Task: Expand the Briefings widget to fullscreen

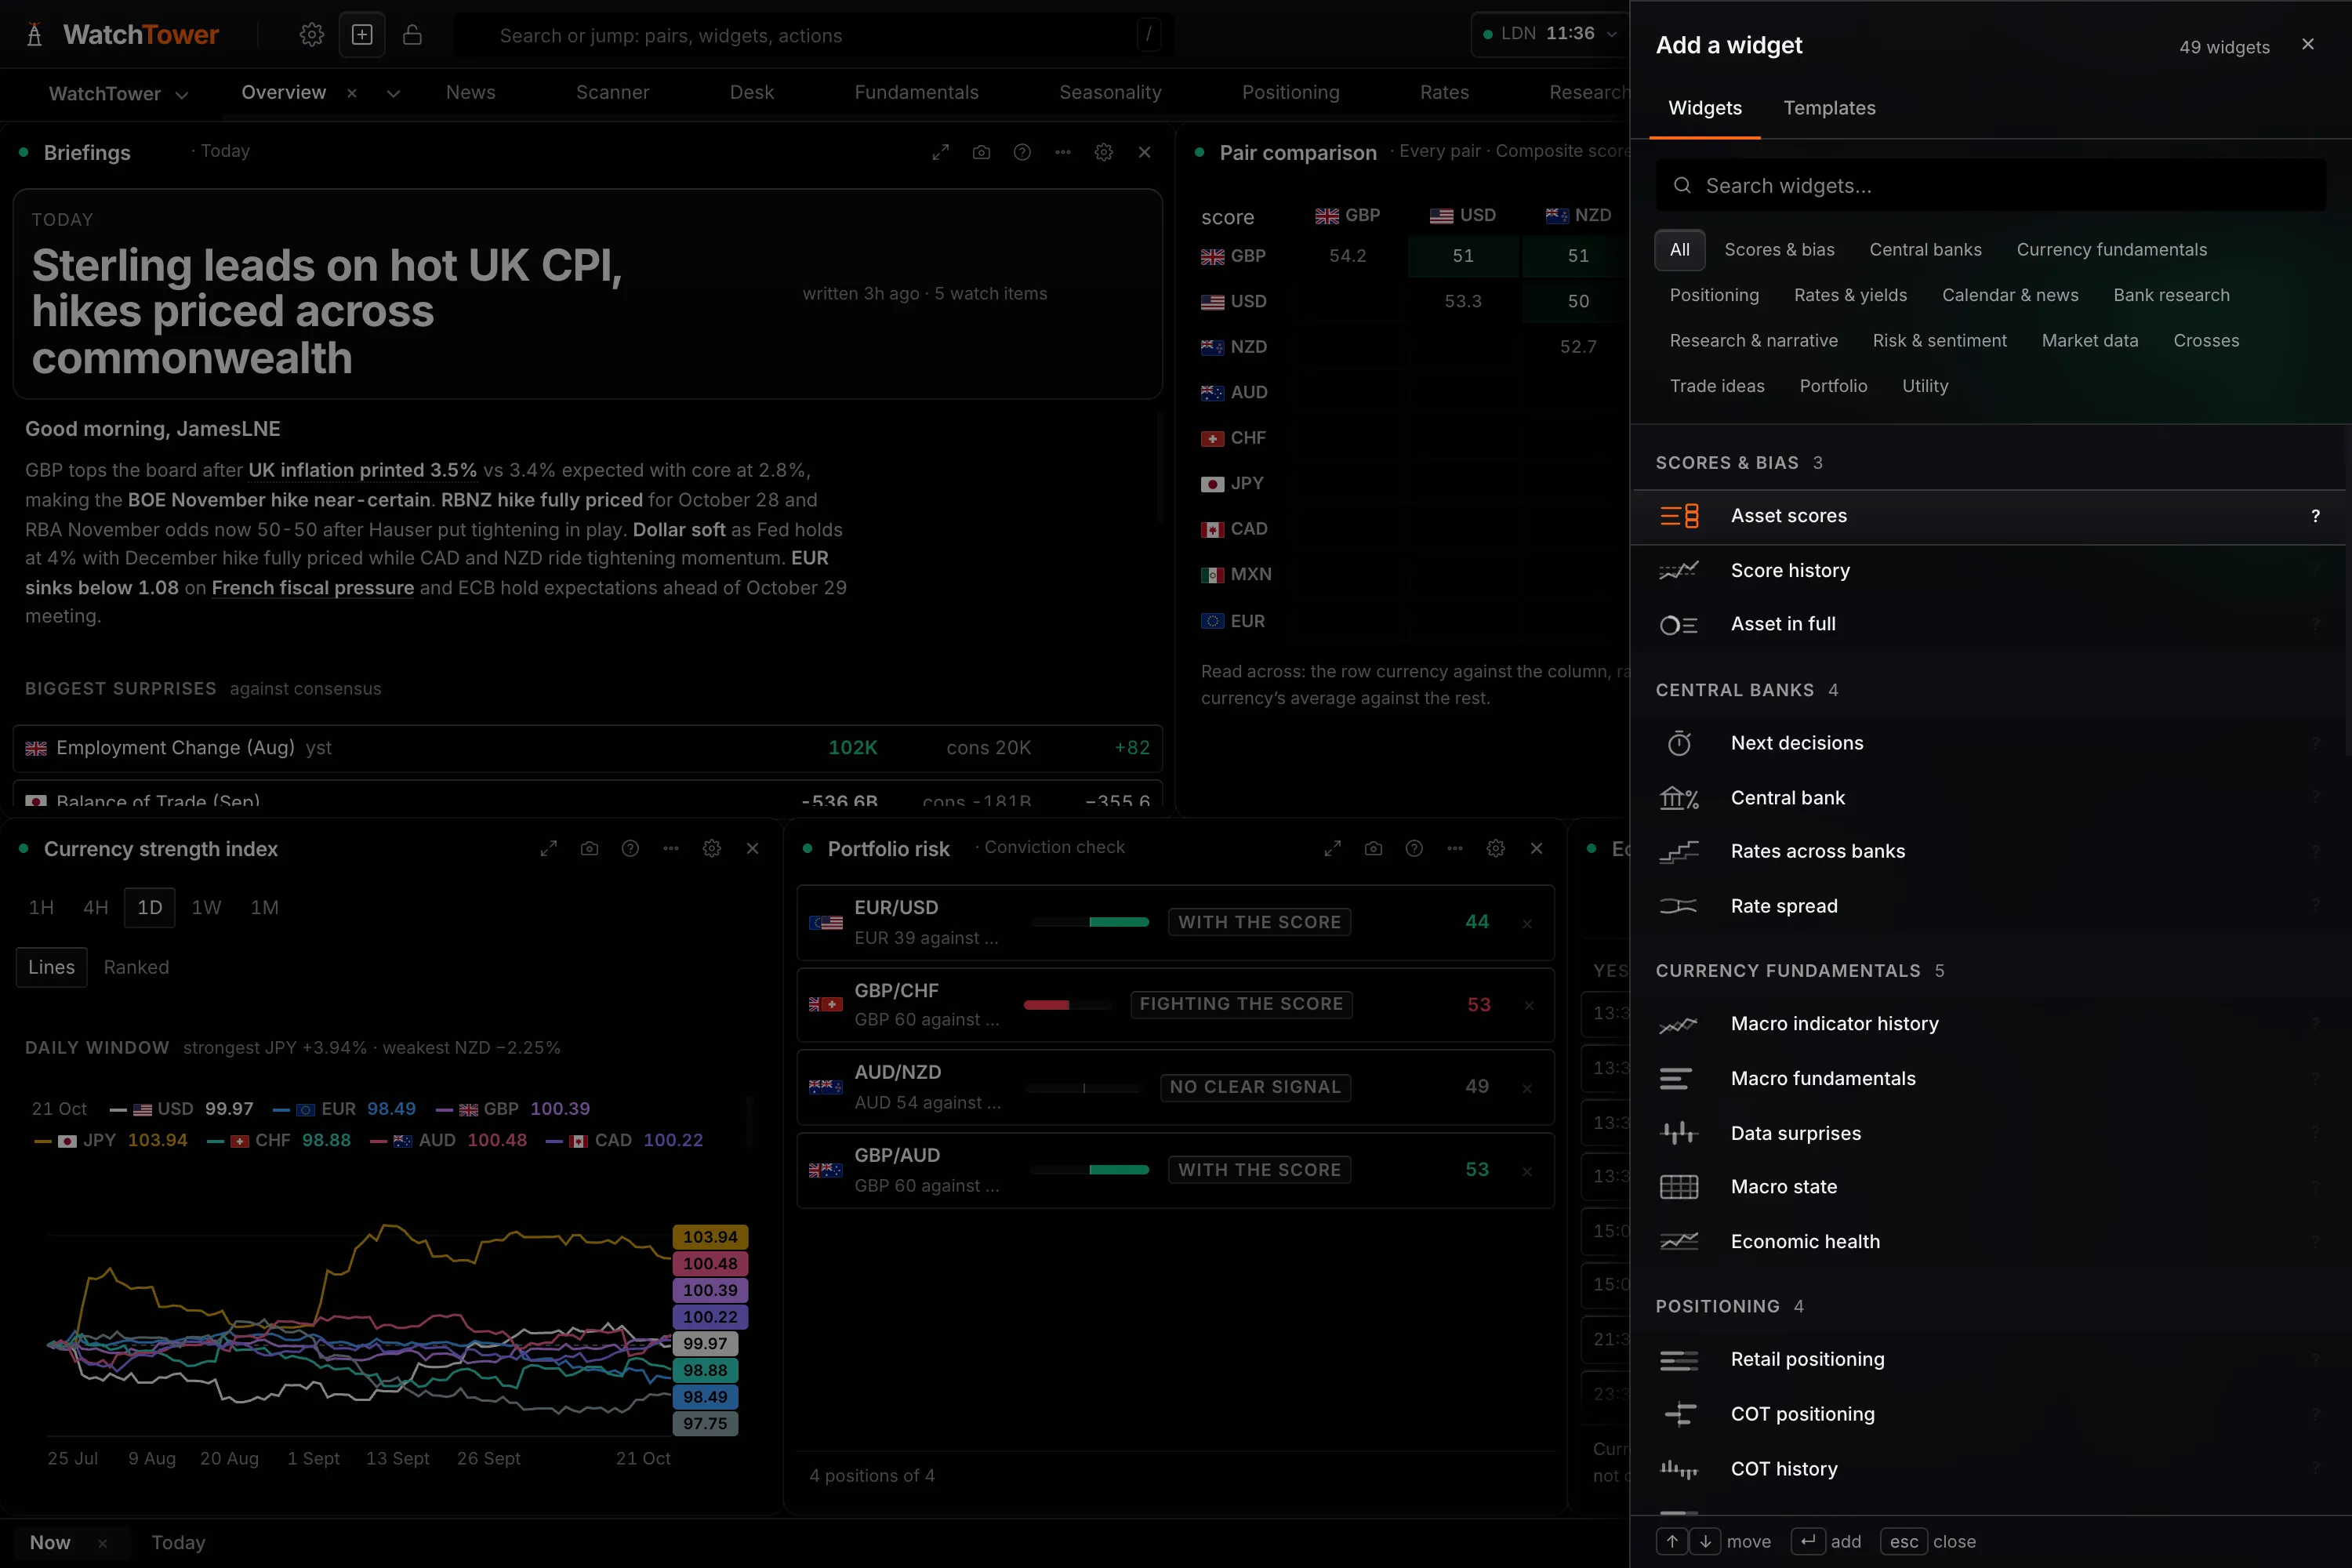Action: click(x=940, y=152)
